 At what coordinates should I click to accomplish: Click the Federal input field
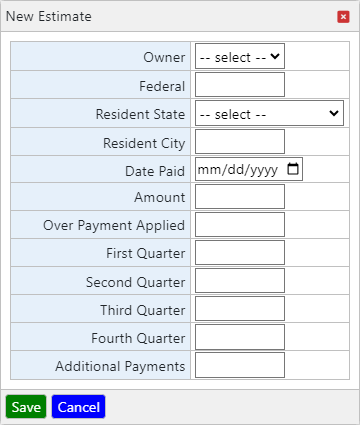click(240, 85)
